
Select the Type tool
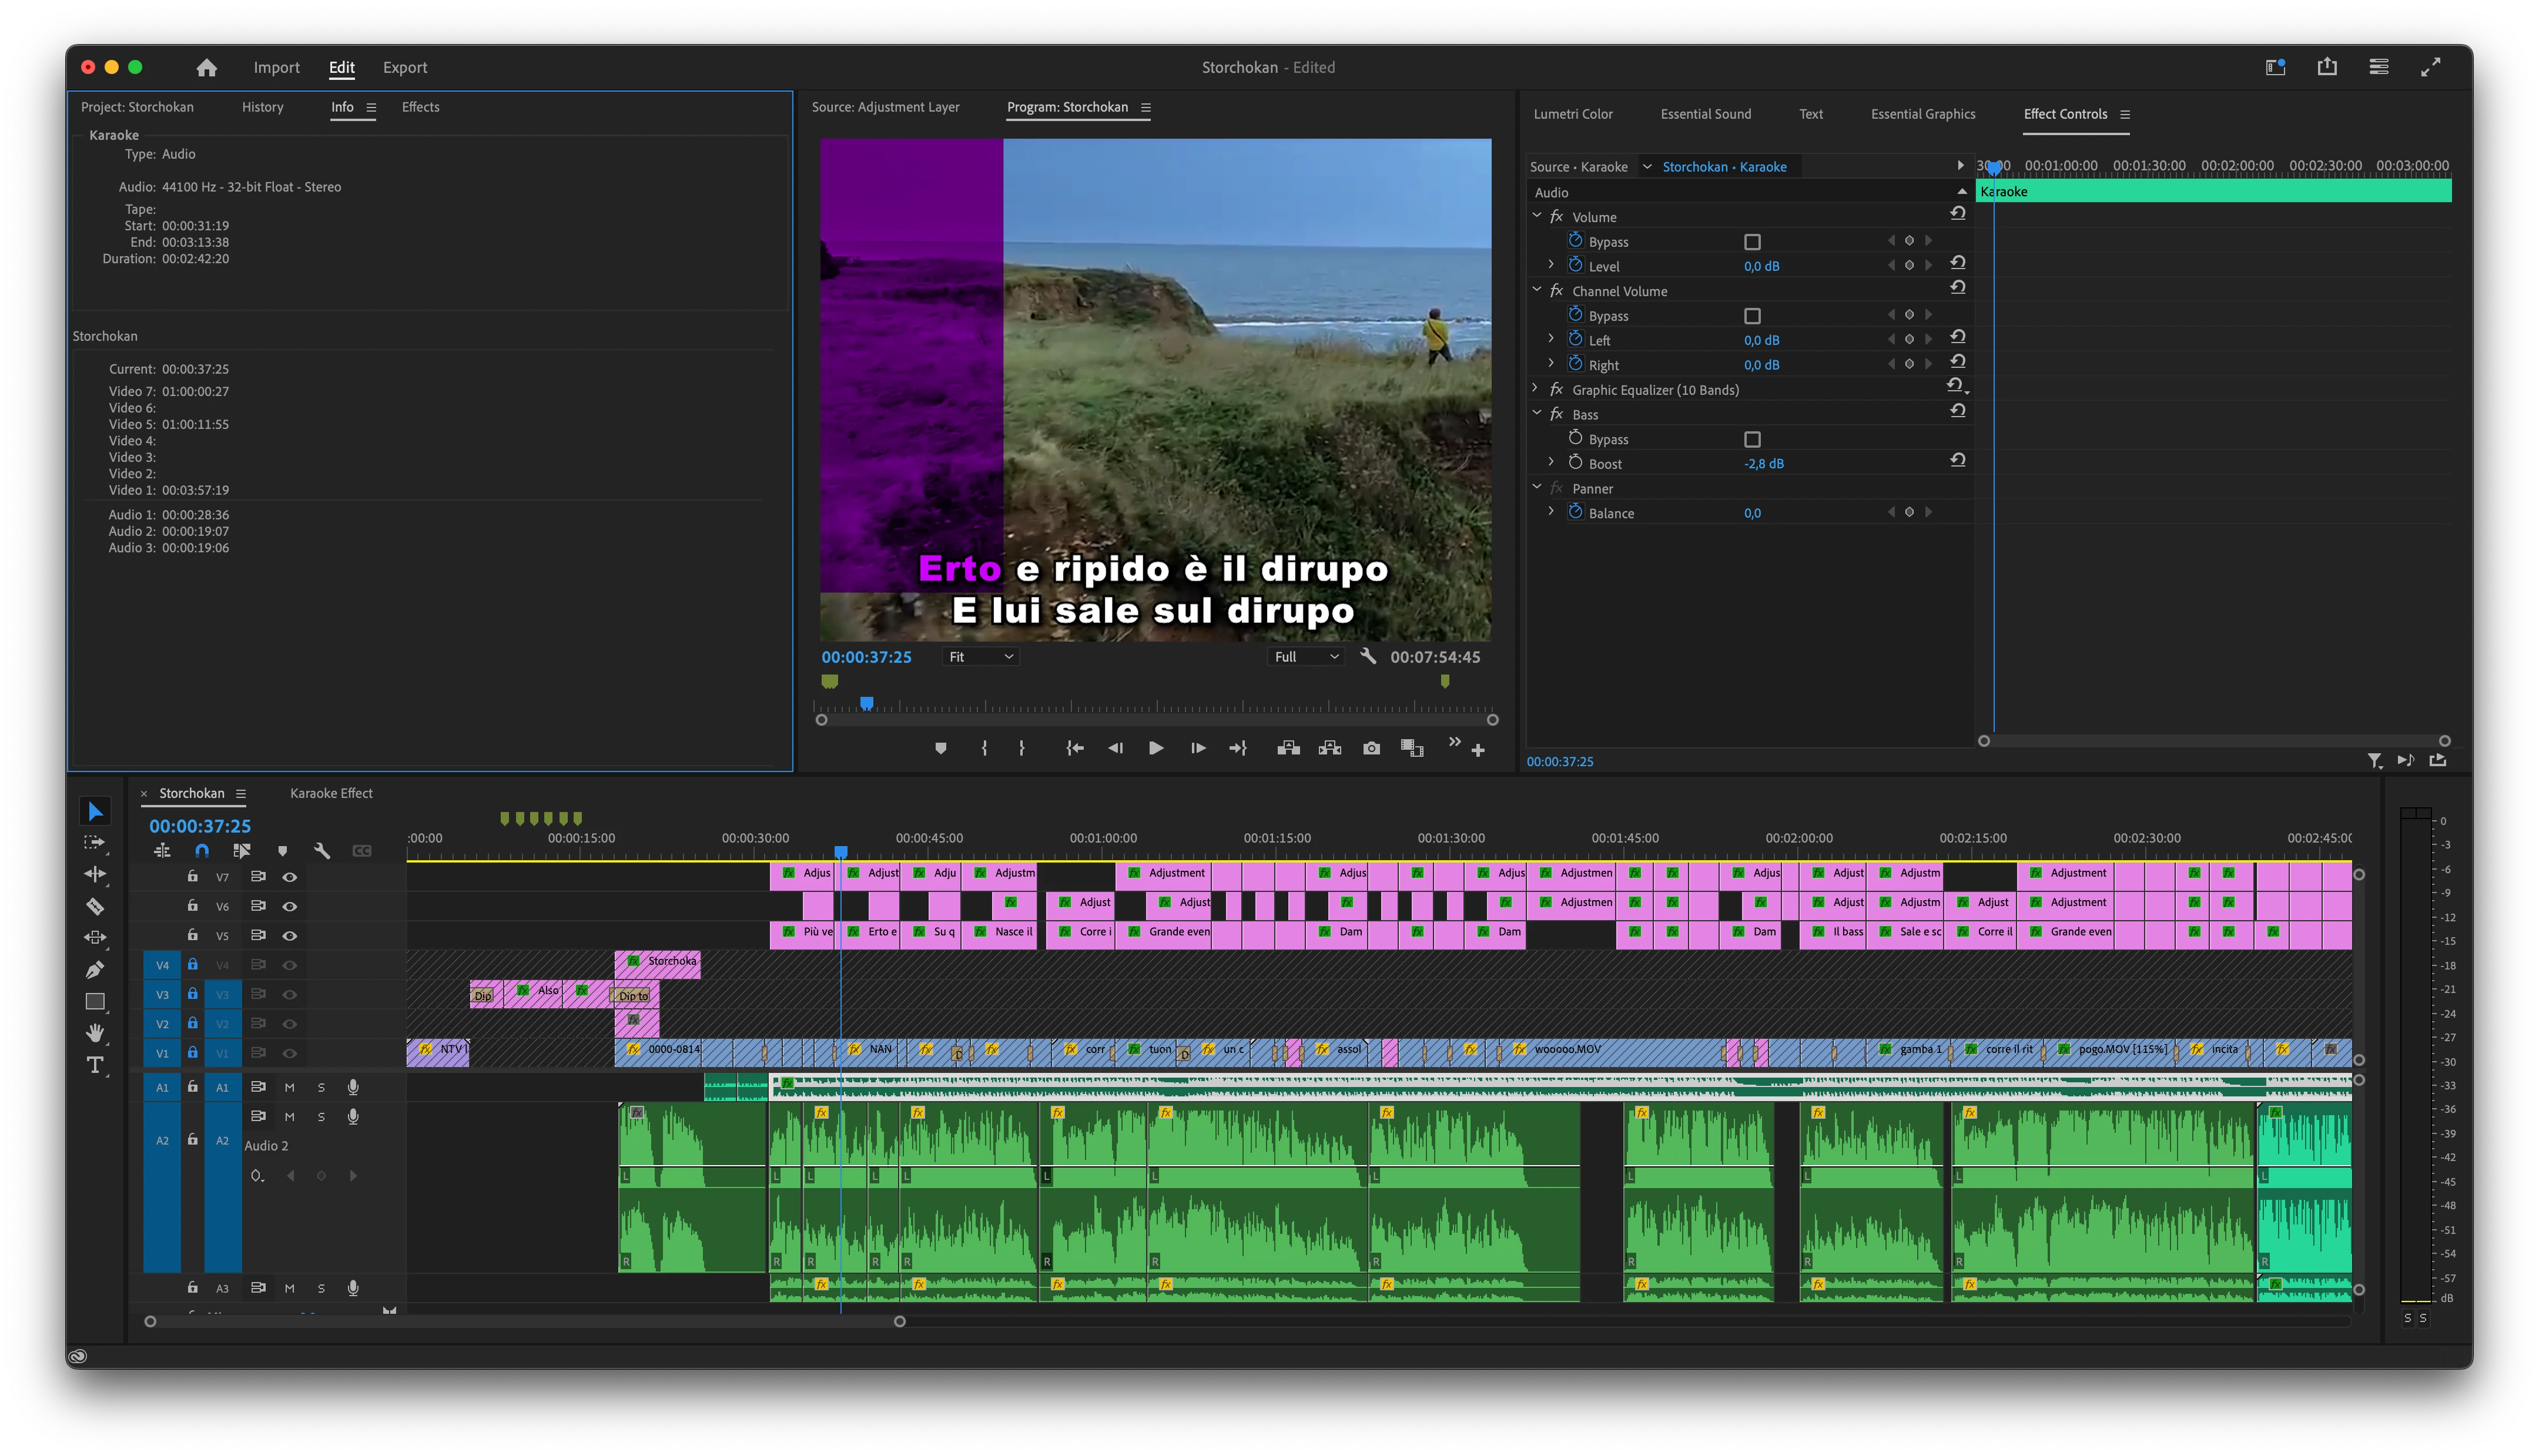pos(95,1065)
